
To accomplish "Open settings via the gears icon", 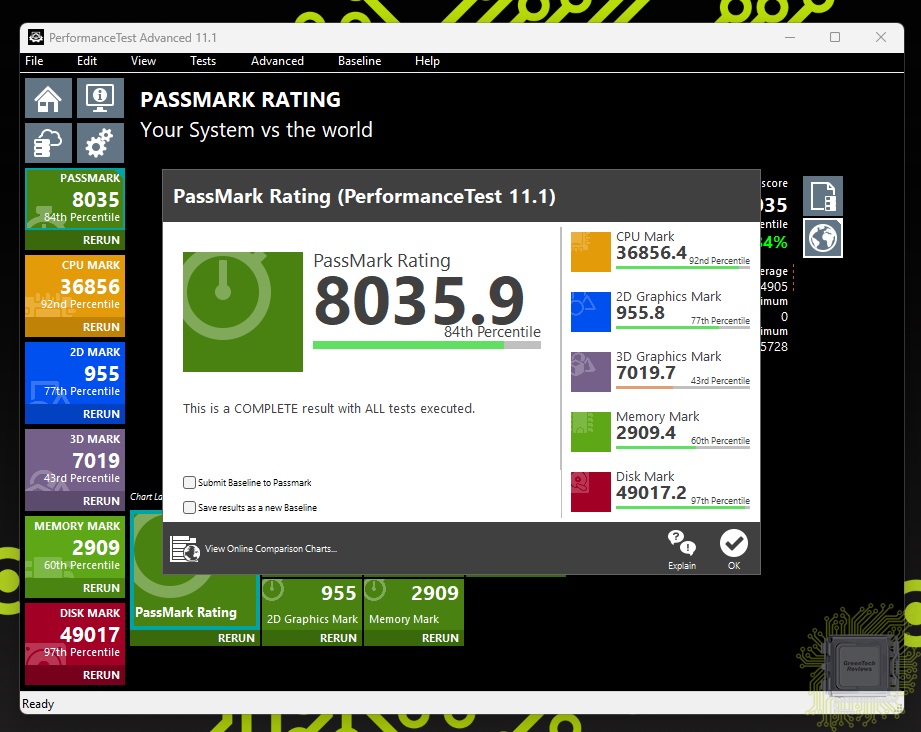I will (100, 144).
